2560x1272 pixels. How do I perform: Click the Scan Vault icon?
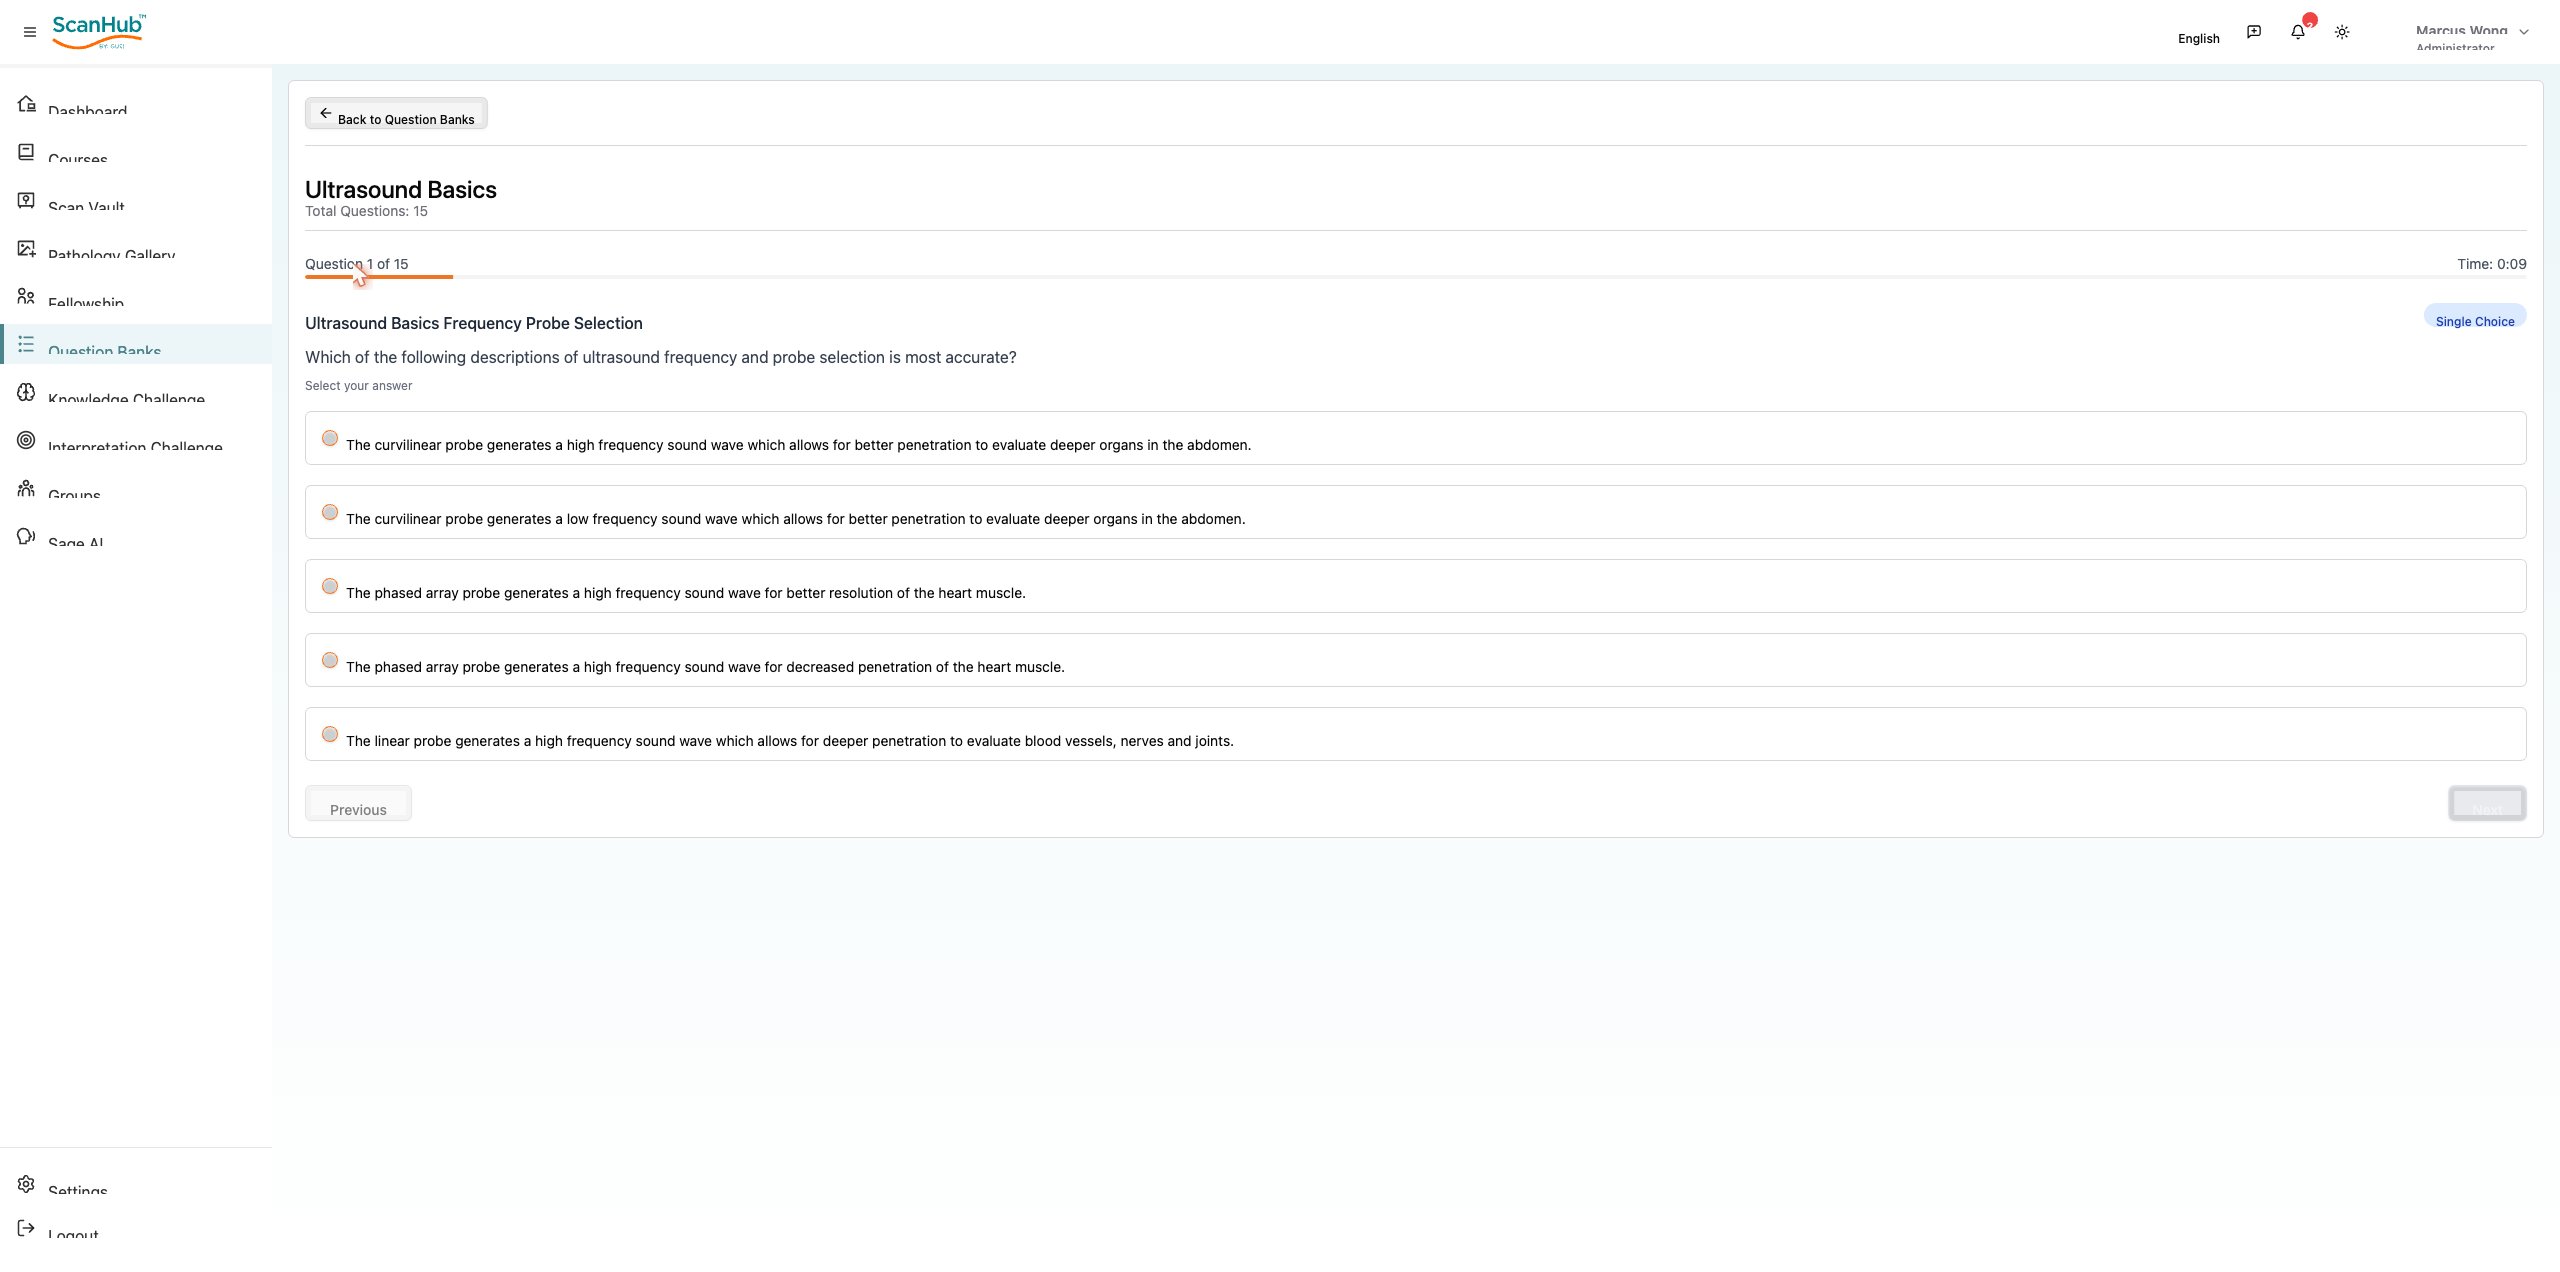click(x=27, y=200)
